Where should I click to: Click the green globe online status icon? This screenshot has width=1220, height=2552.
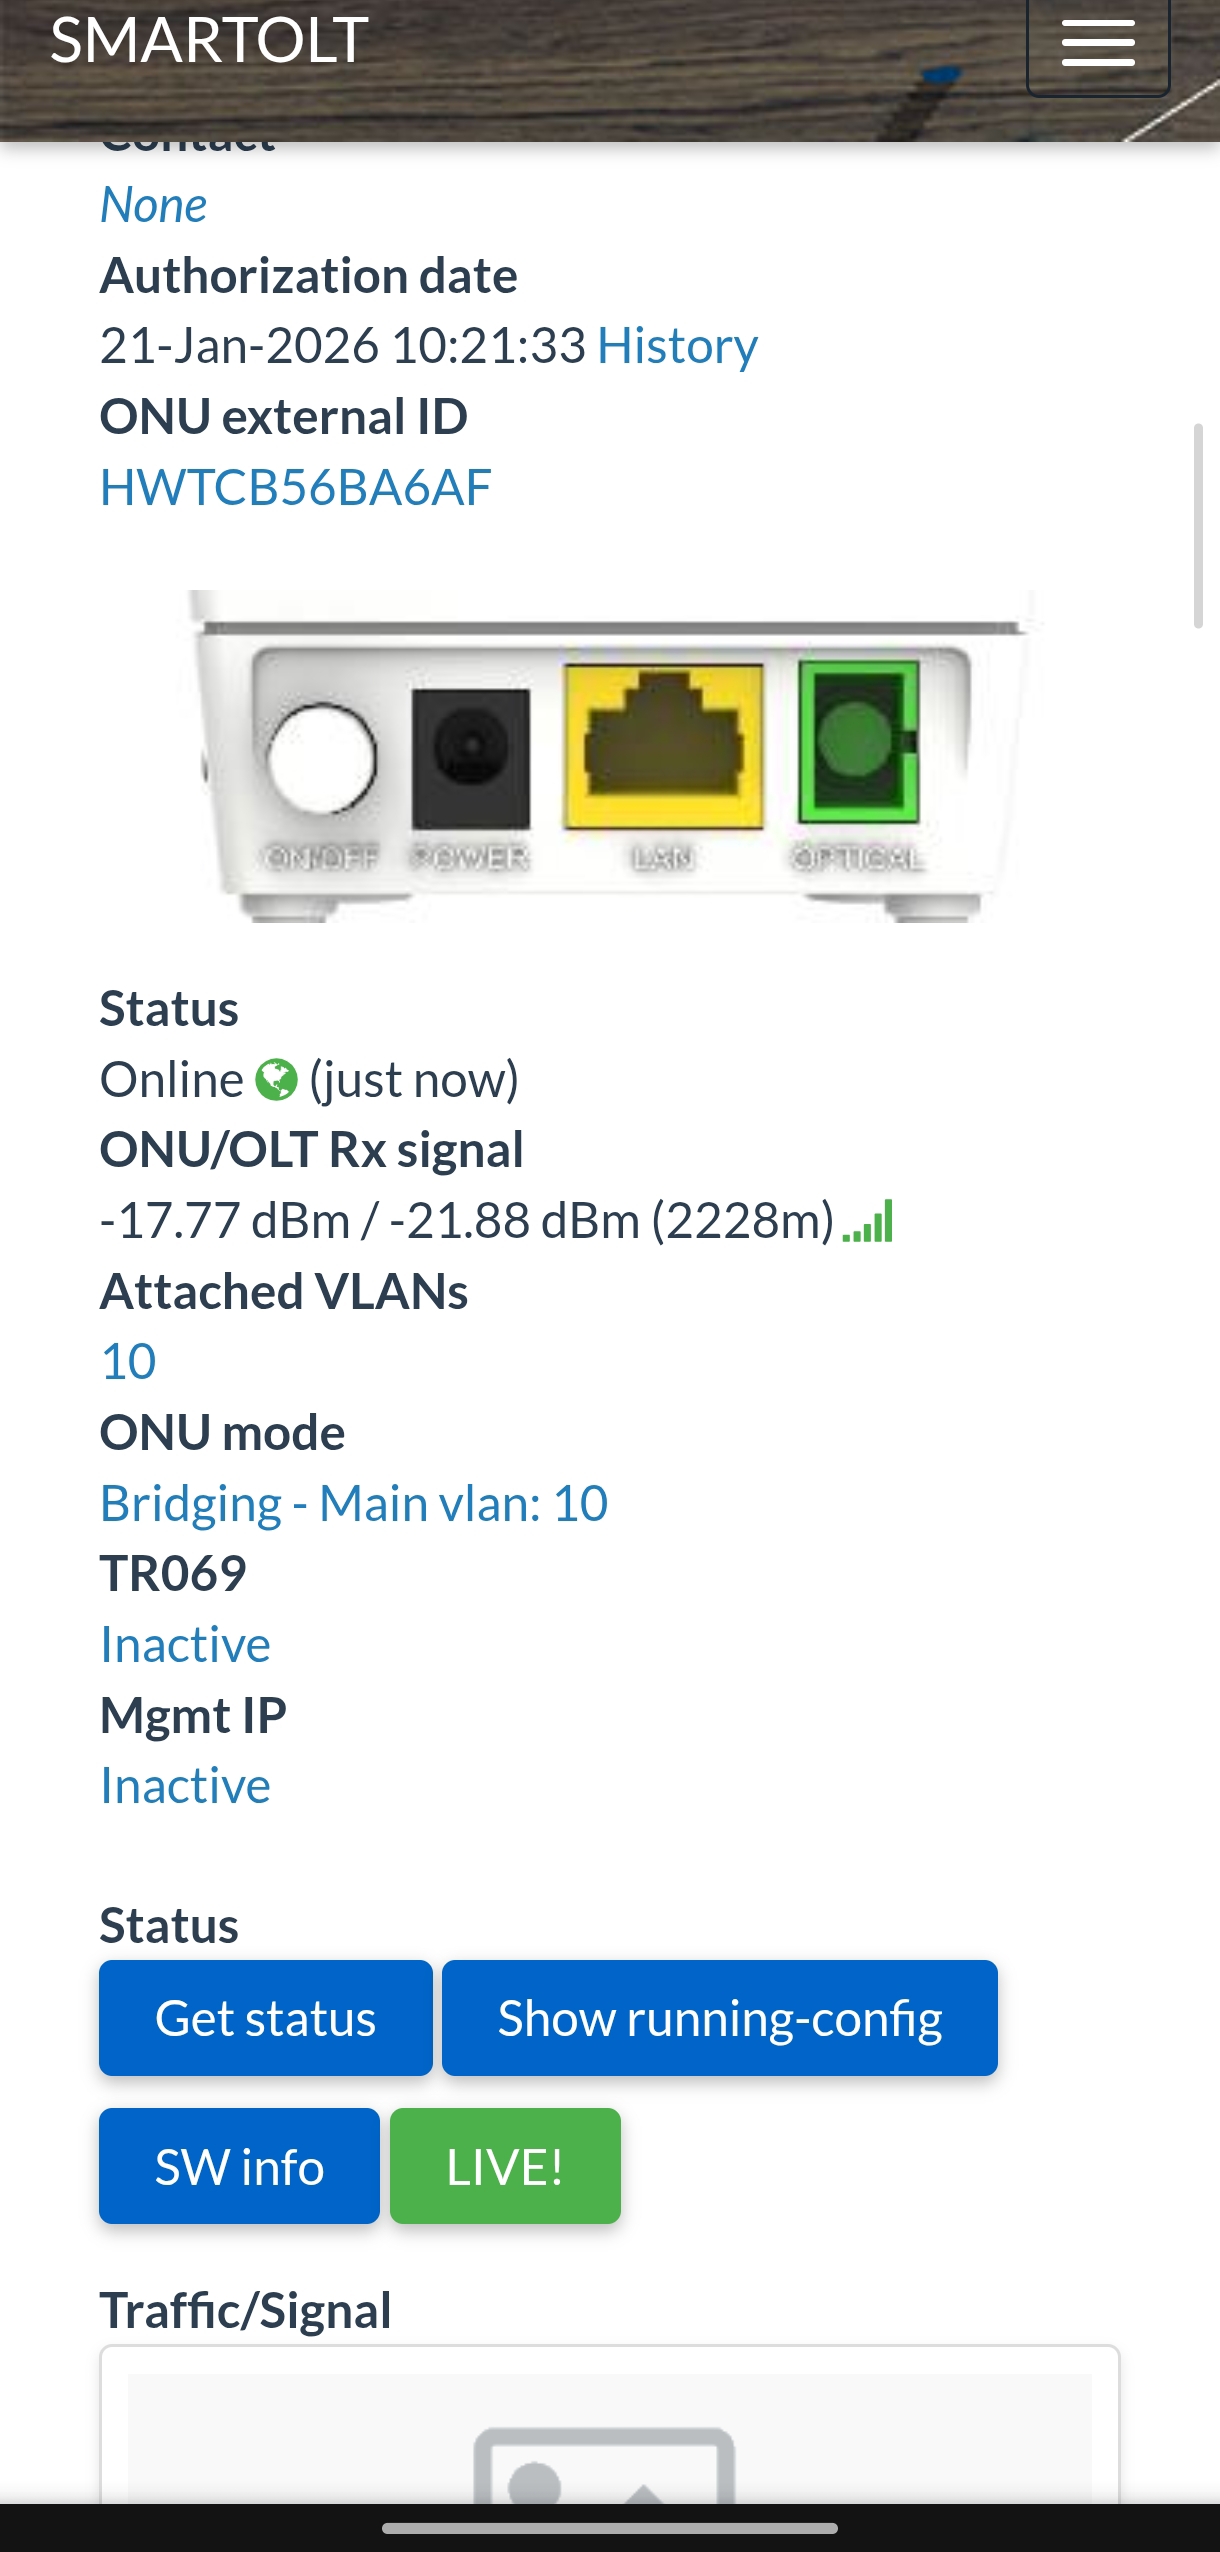click(x=276, y=1080)
